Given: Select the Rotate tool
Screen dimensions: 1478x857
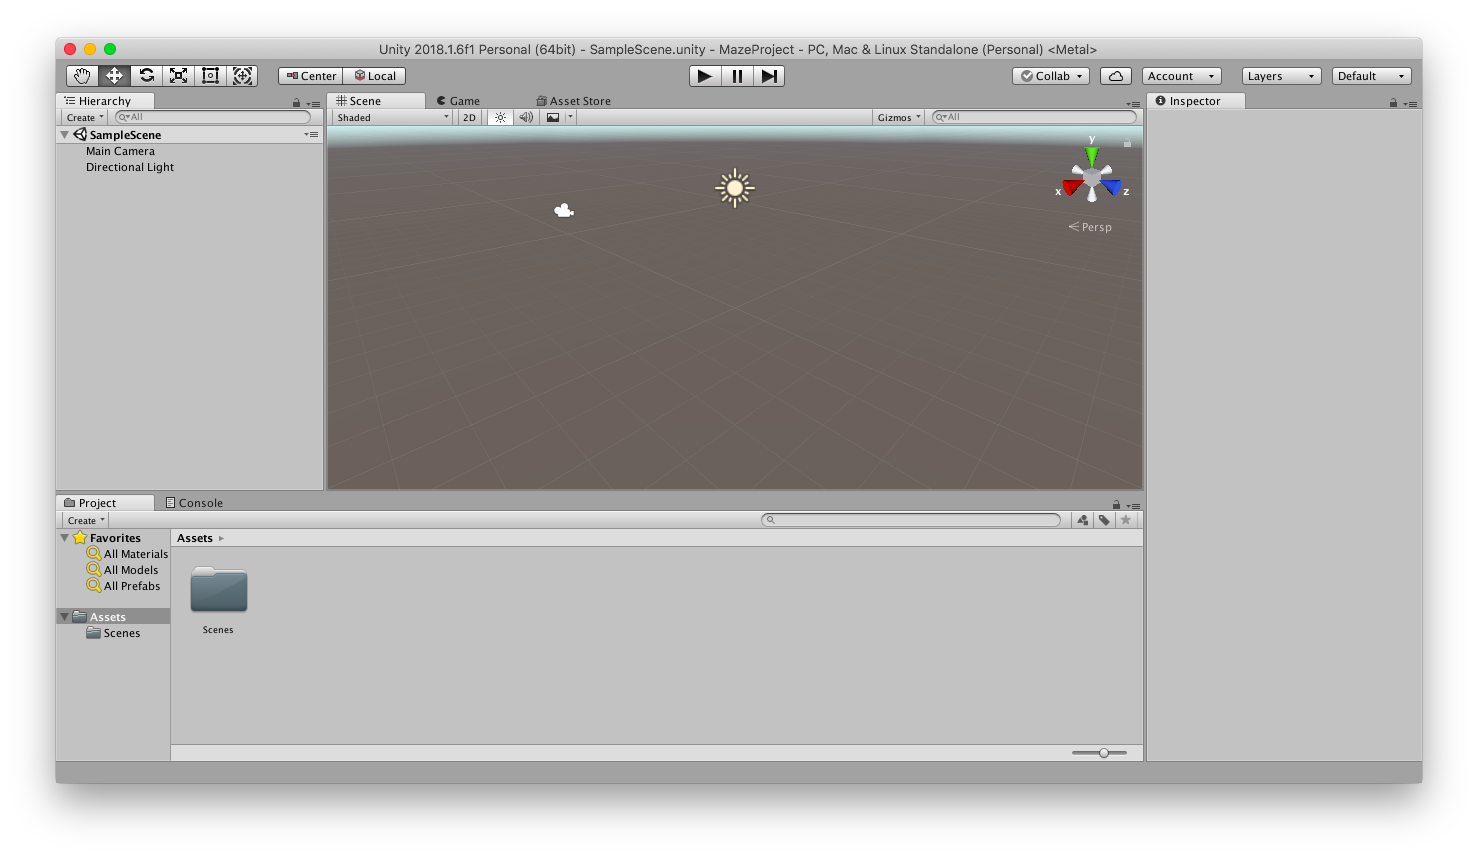Looking at the screenshot, I should [x=147, y=76].
